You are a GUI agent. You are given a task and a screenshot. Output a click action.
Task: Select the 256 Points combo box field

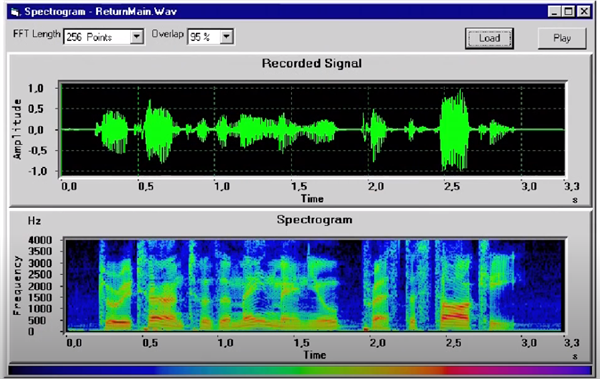click(103, 37)
